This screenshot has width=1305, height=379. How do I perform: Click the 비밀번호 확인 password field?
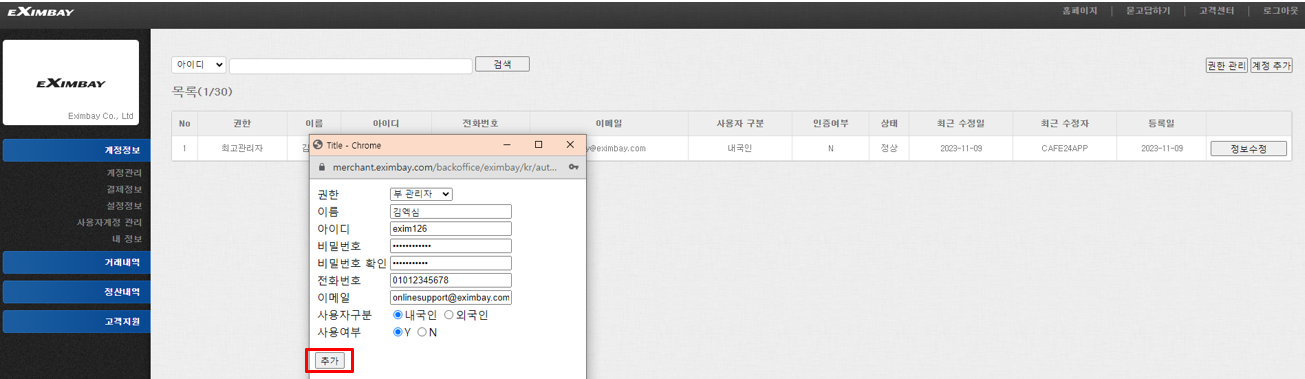(x=451, y=263)
